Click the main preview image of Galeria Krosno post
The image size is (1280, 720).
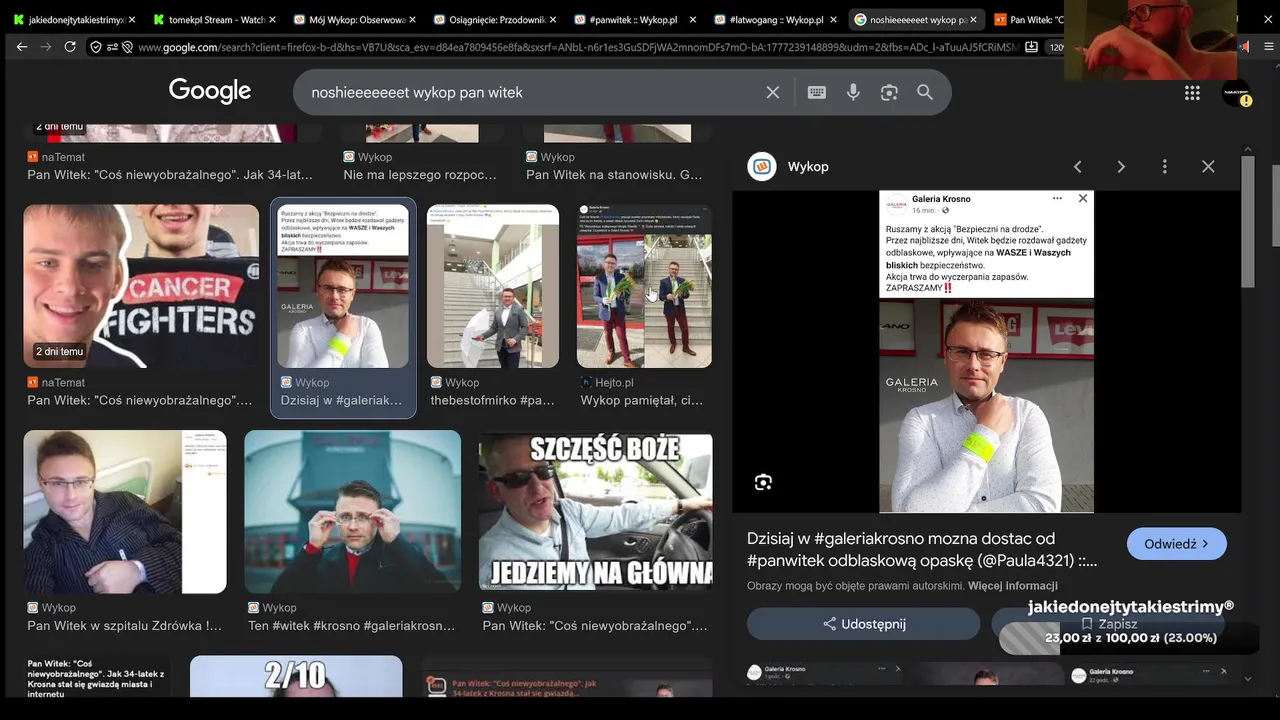(986, 351)
